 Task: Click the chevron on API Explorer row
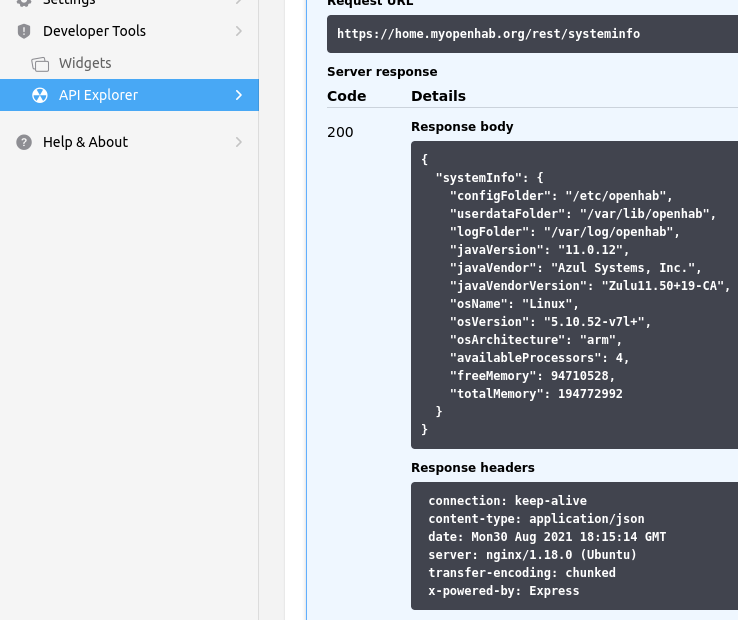(238, 95)
